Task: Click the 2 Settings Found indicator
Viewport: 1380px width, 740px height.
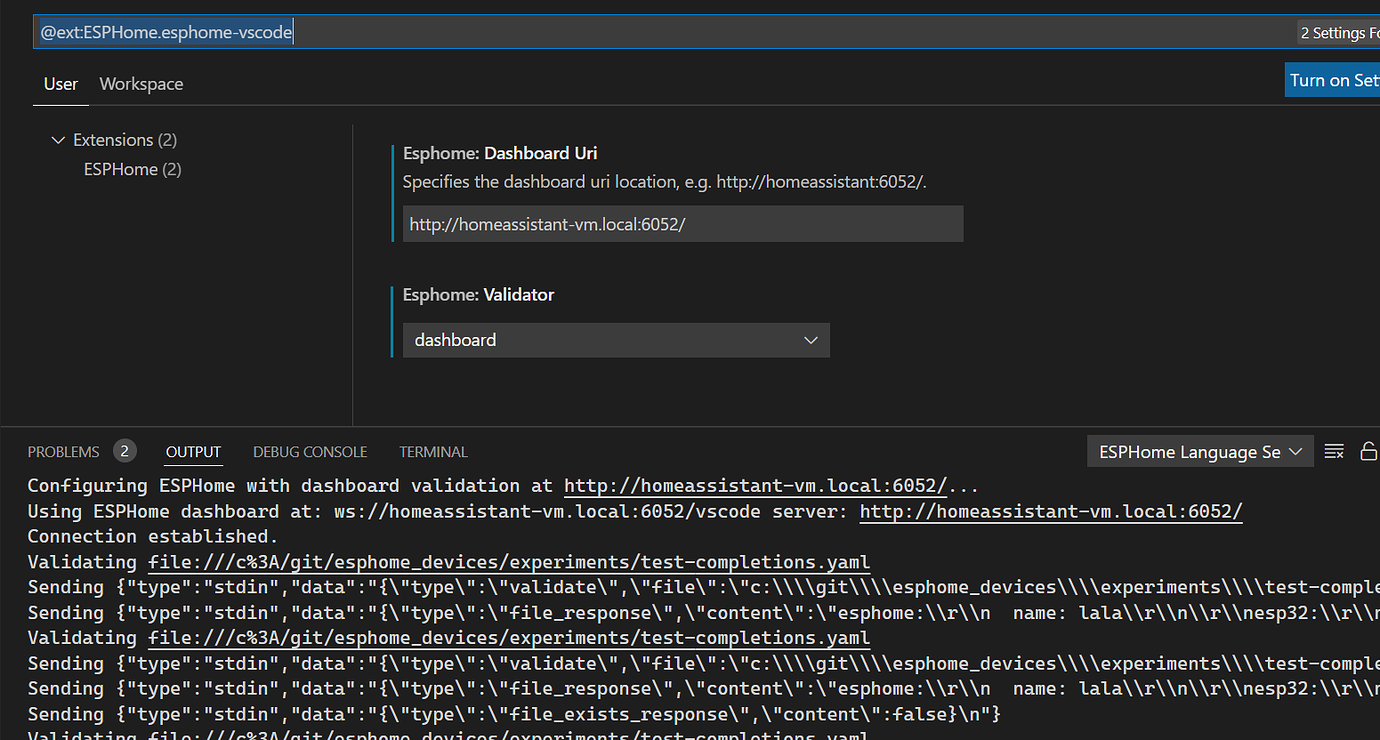Action: pos(1338,31)
